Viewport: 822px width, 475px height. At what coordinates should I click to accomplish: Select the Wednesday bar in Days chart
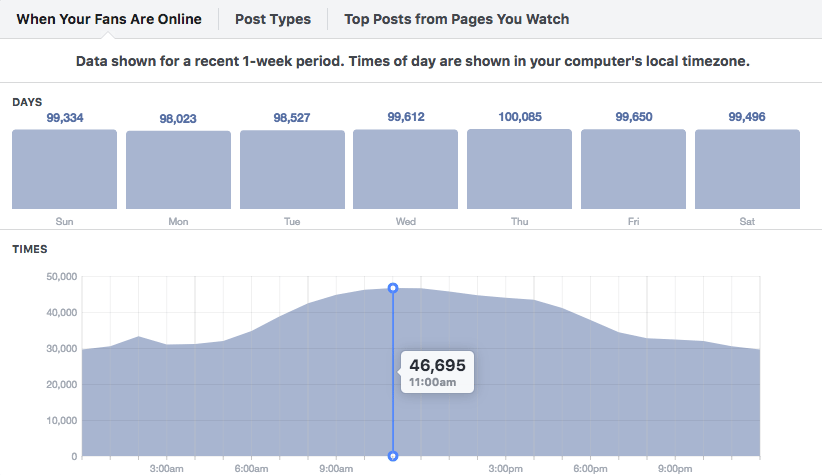[405, 169]
